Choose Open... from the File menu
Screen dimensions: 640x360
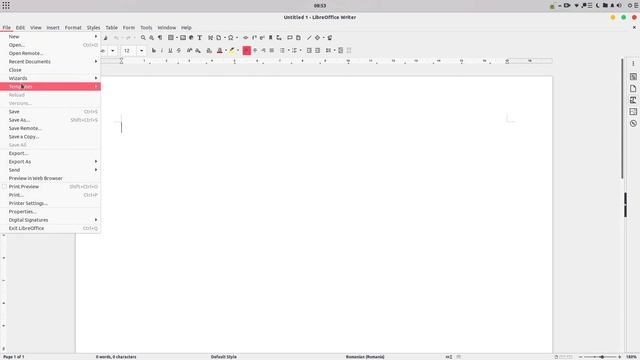click(50, 45)
